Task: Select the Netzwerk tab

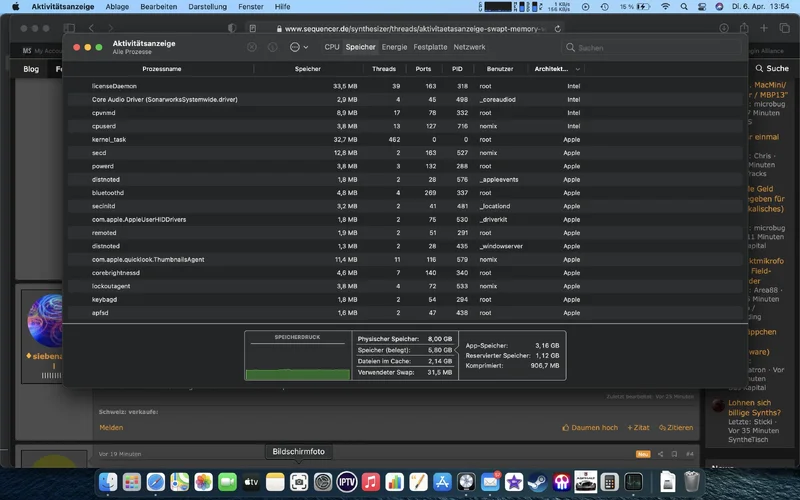Action: pyautogui.click(x=469, y=47)
